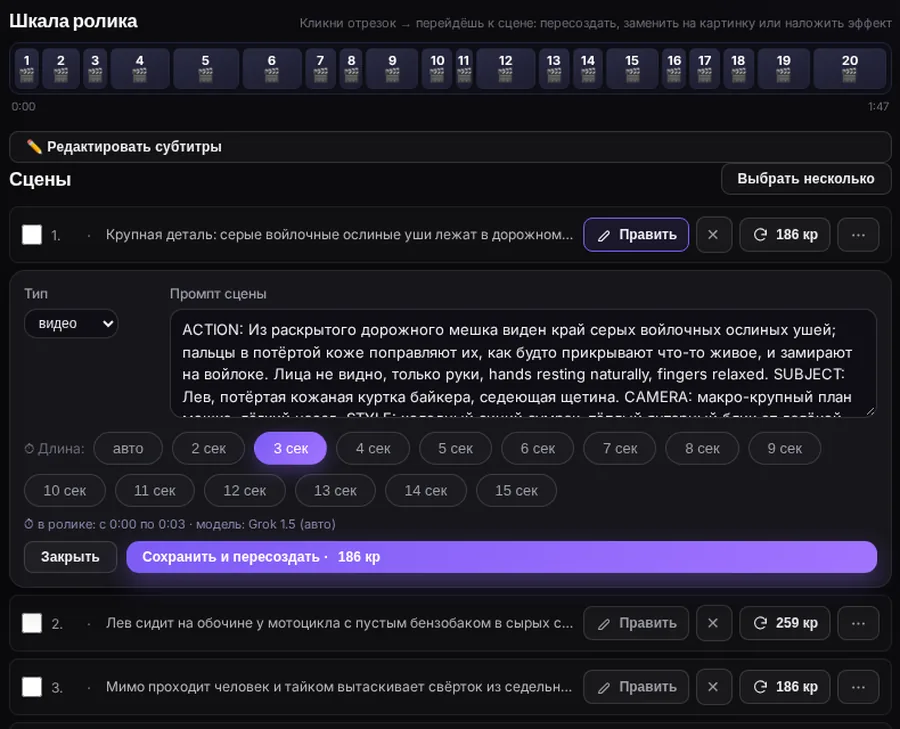
Task: Choose 5 сек duration
Action: tap(455, 448)
